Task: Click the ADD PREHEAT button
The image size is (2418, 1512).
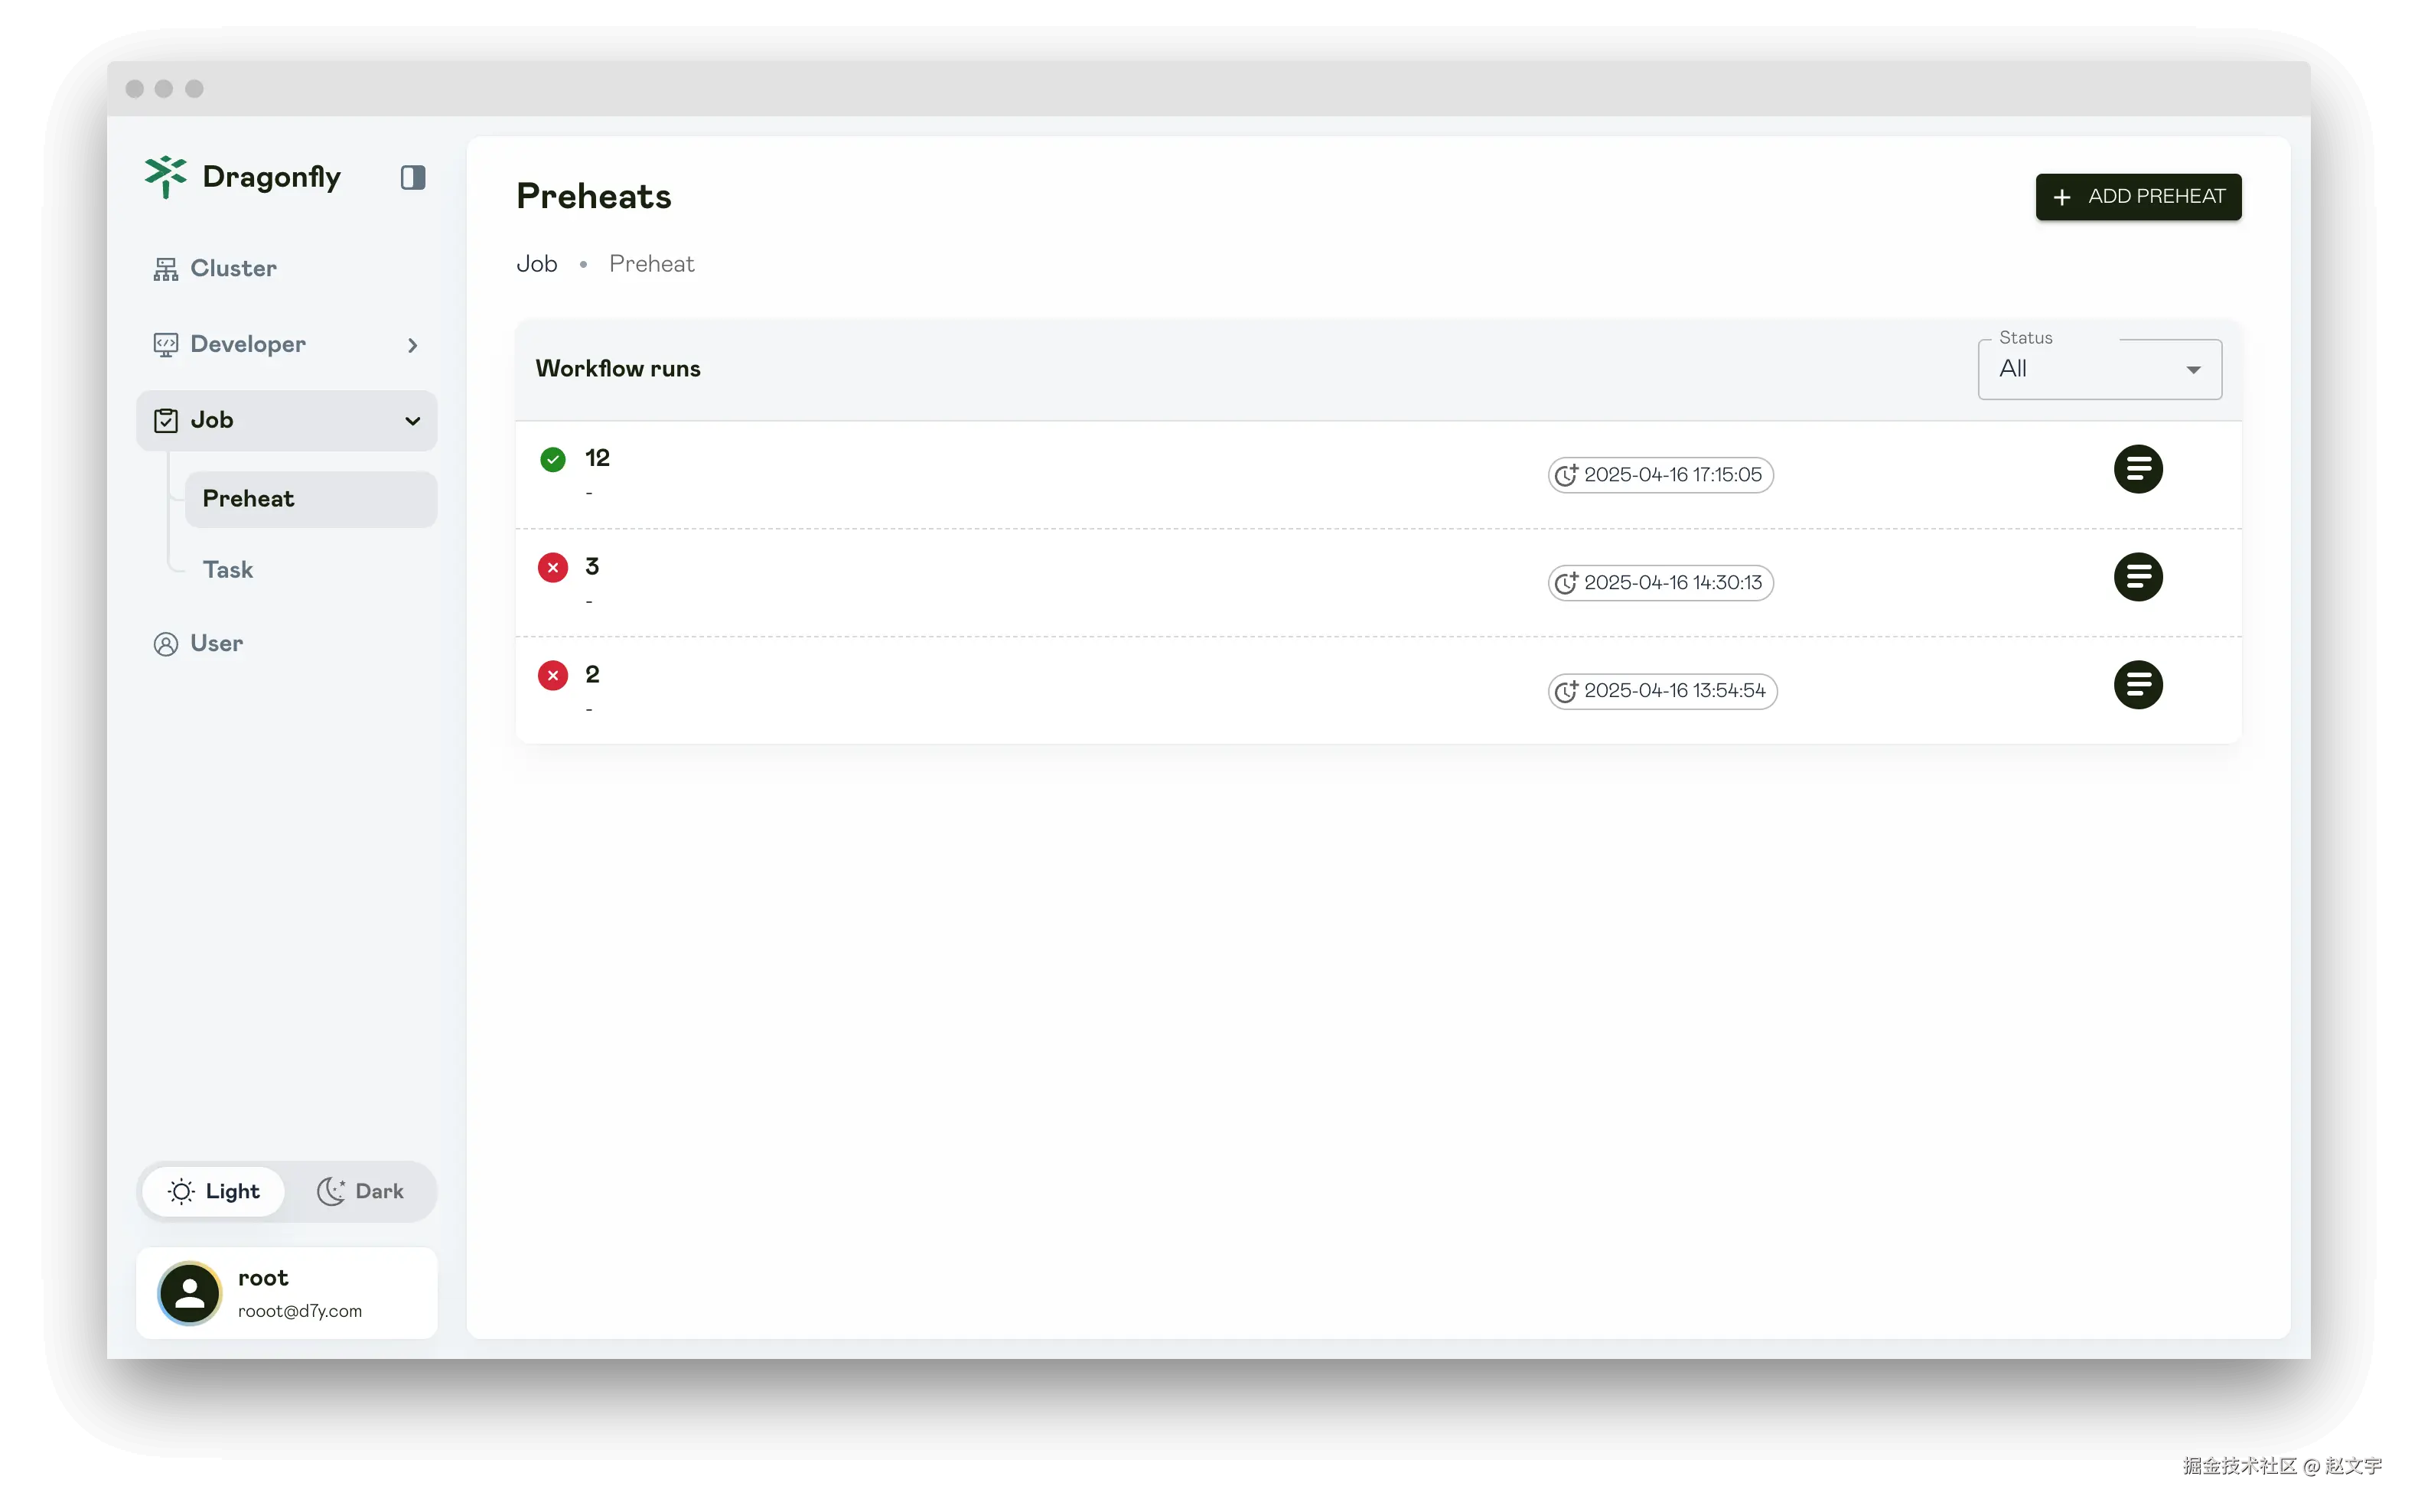Action: click(x=2137, y=197)
